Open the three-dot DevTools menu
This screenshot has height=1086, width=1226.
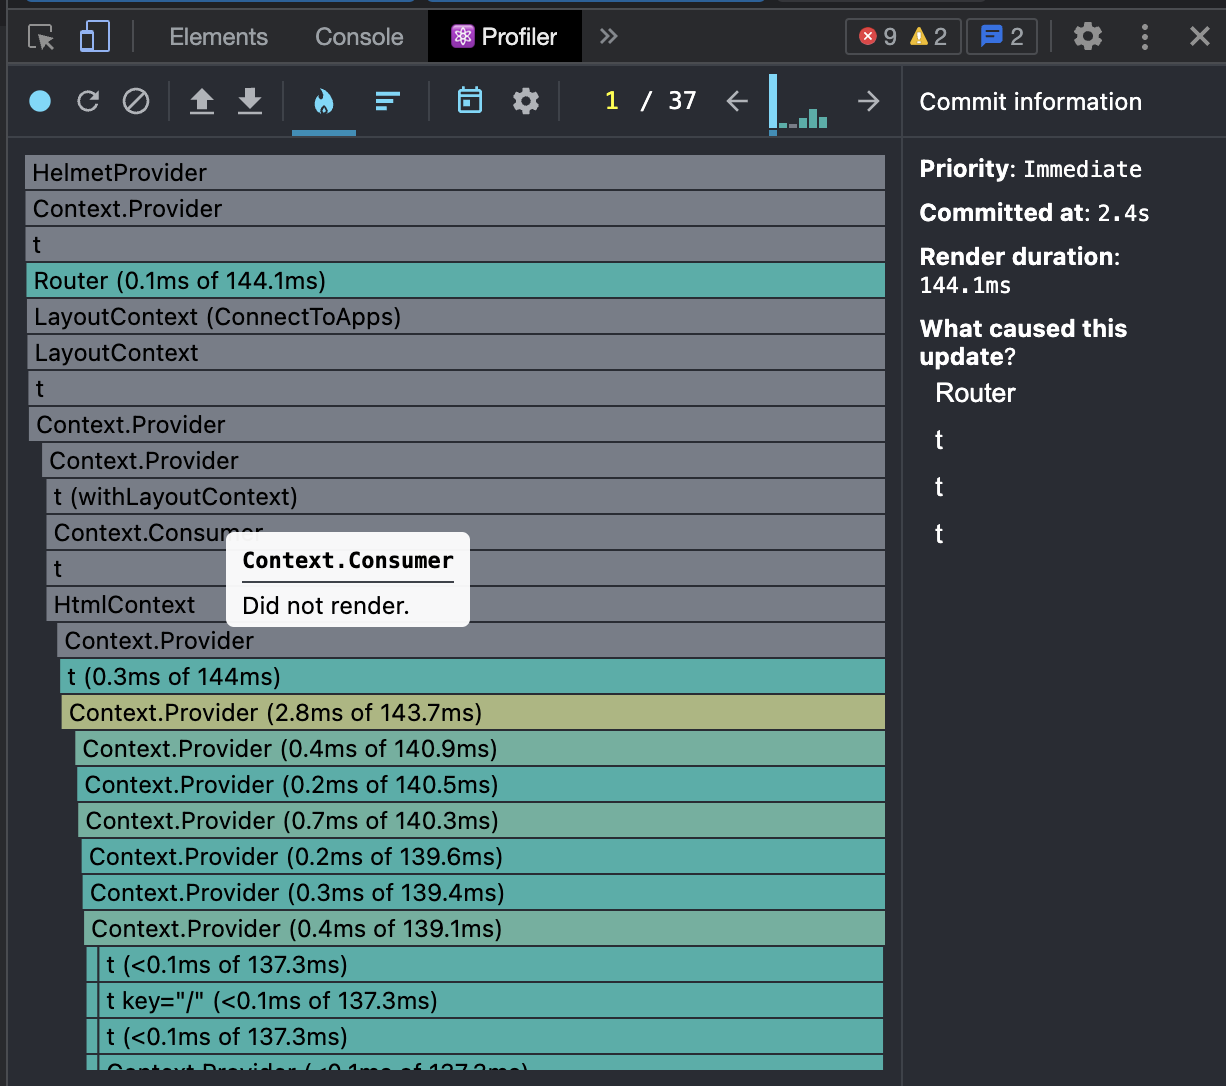[x=1144, y=36]
